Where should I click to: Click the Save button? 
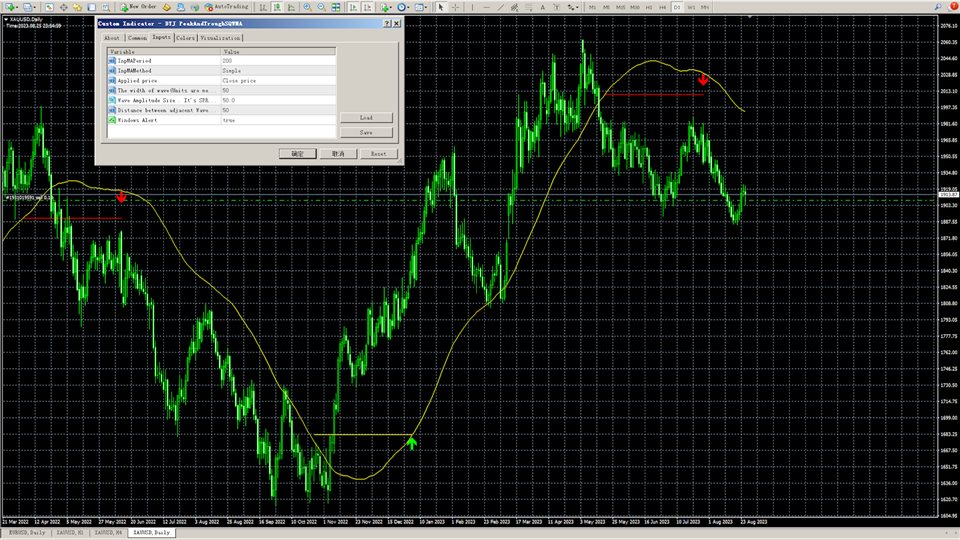(x=366, y=132)
